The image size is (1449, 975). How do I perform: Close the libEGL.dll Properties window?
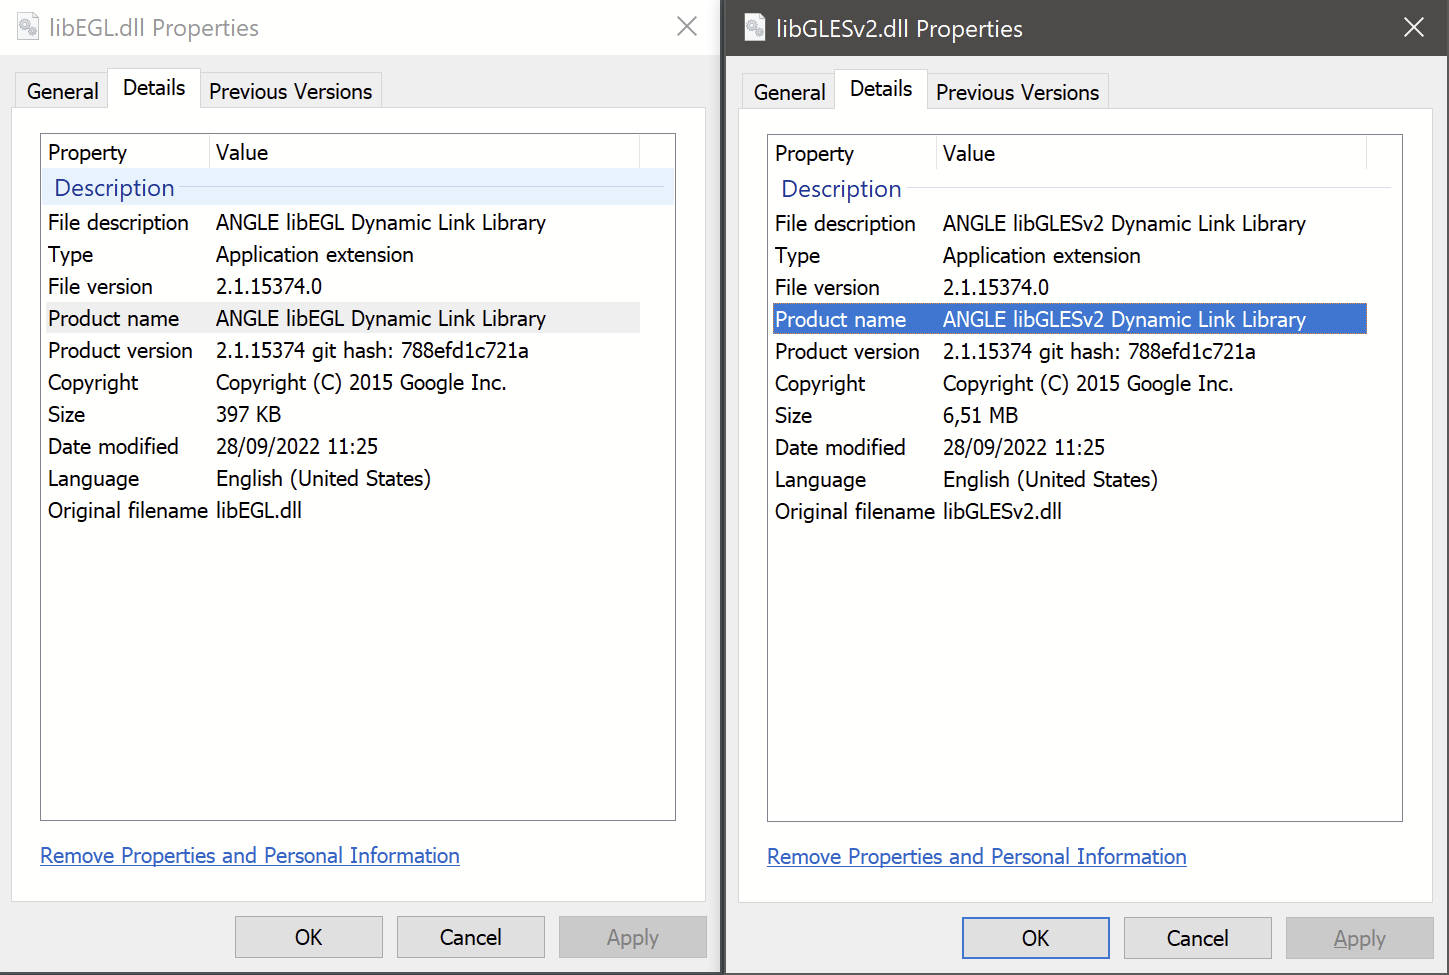pos(687,27)
